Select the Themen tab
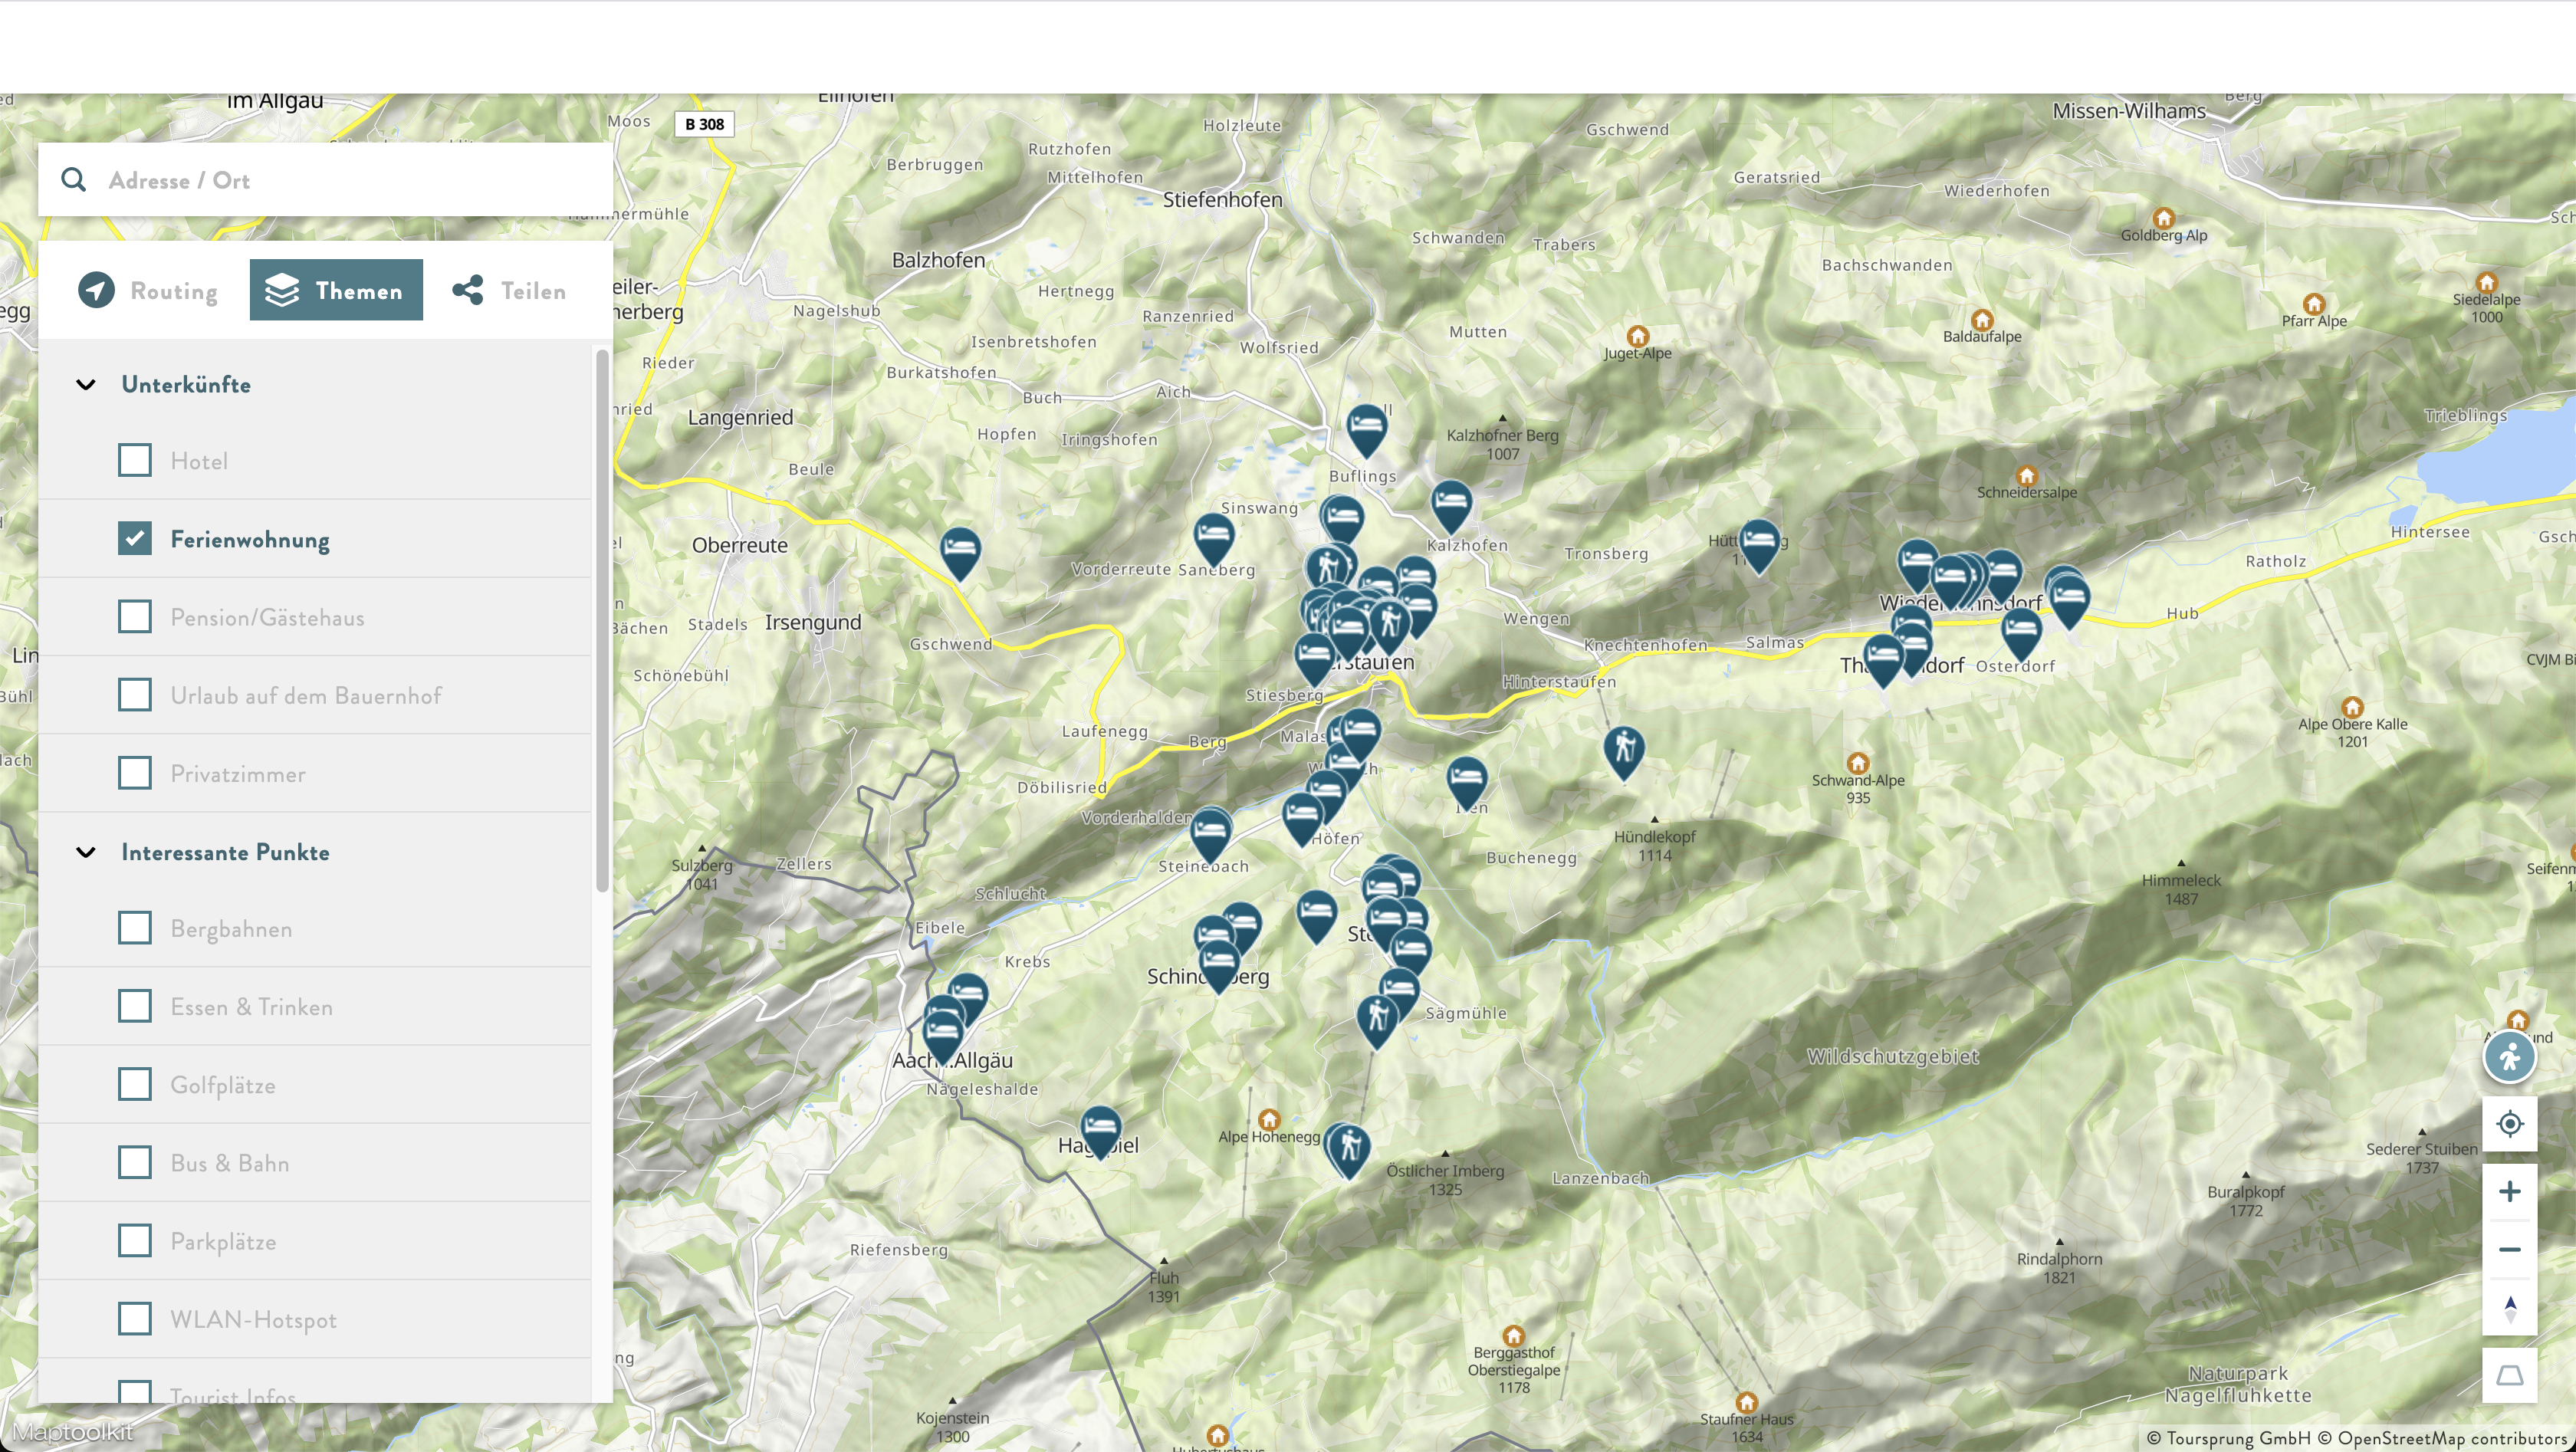2576x1452 pixels. (x=336, y=290)
